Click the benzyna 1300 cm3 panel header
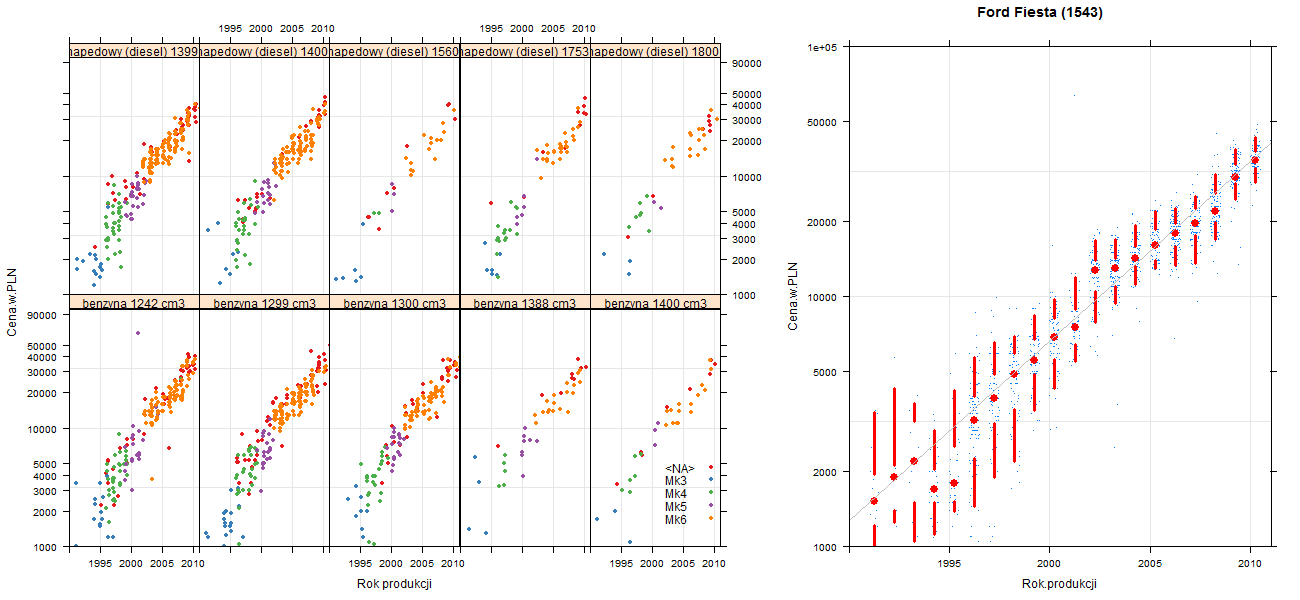The image size is (1300, 600). 394,303
